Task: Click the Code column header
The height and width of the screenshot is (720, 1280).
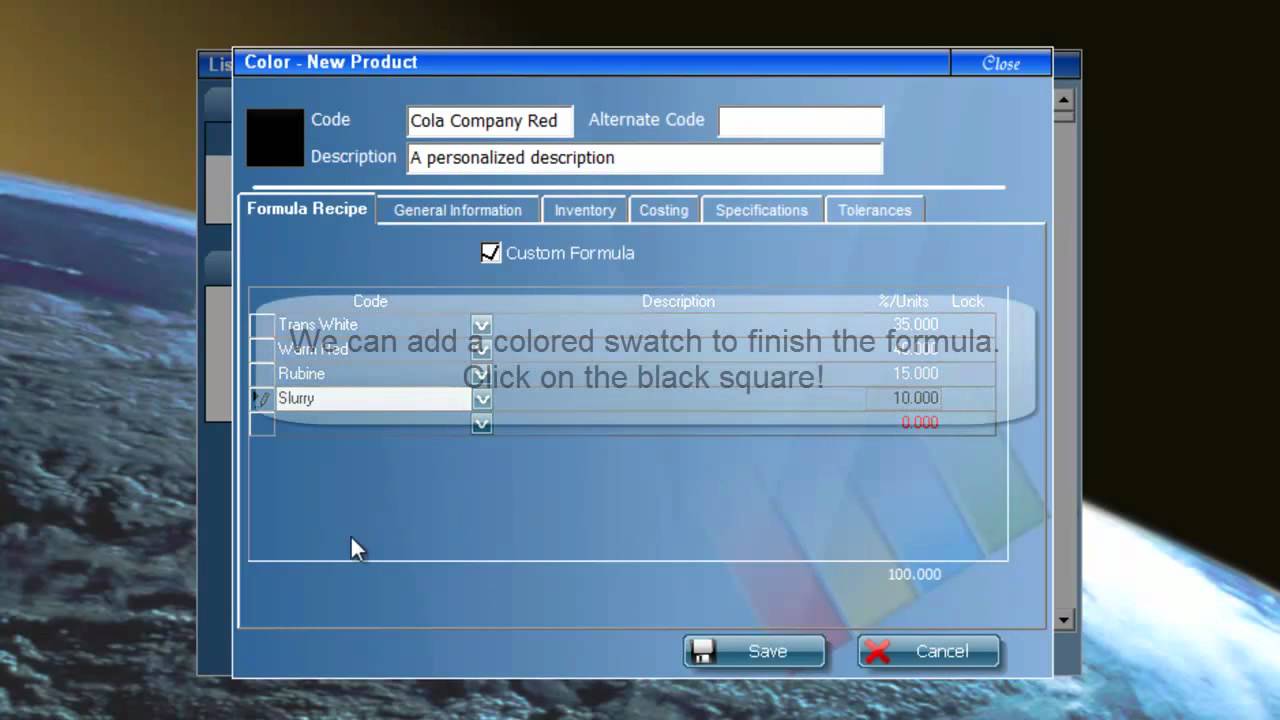Action: click(370, 301)
